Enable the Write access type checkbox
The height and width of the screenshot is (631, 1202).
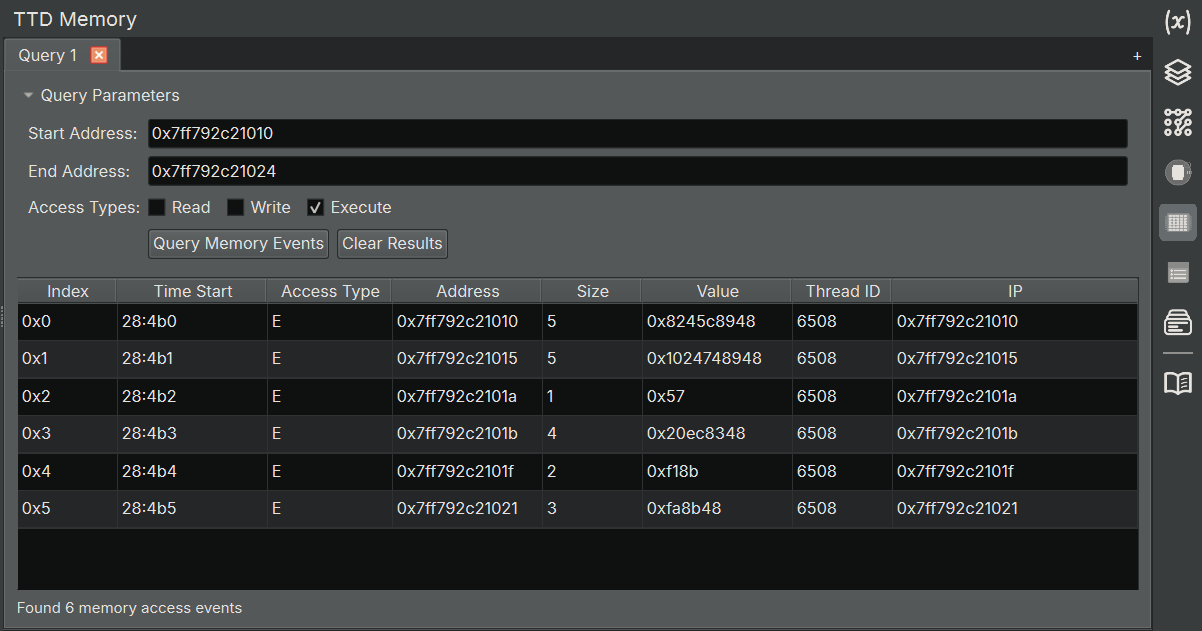point(236,208)
